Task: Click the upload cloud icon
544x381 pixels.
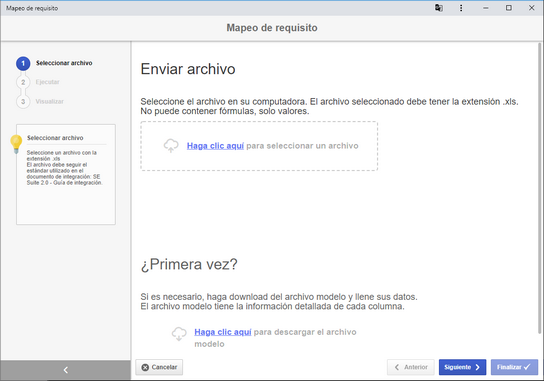Action: 171,146
